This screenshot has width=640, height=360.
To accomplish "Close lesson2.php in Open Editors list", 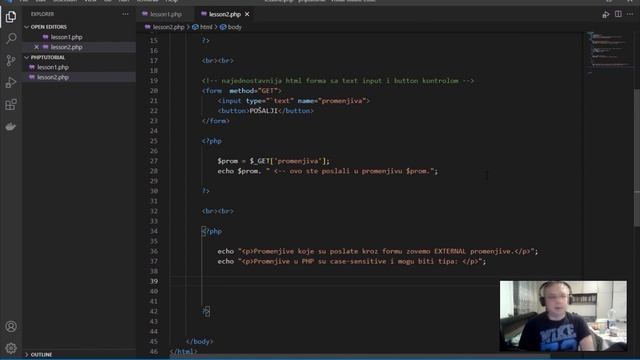I will (x=37, y=47).
